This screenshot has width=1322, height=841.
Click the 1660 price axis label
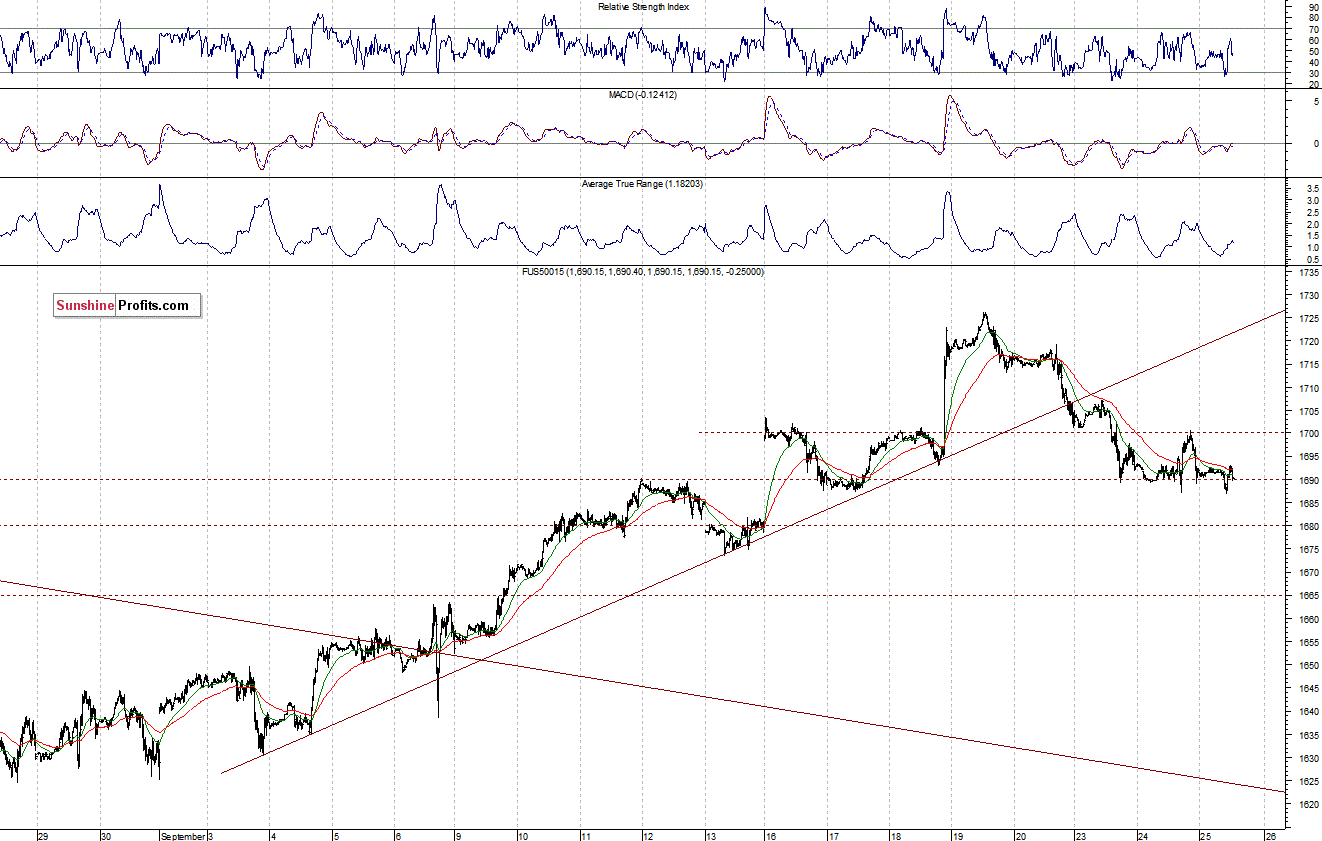click(1308, 619)
